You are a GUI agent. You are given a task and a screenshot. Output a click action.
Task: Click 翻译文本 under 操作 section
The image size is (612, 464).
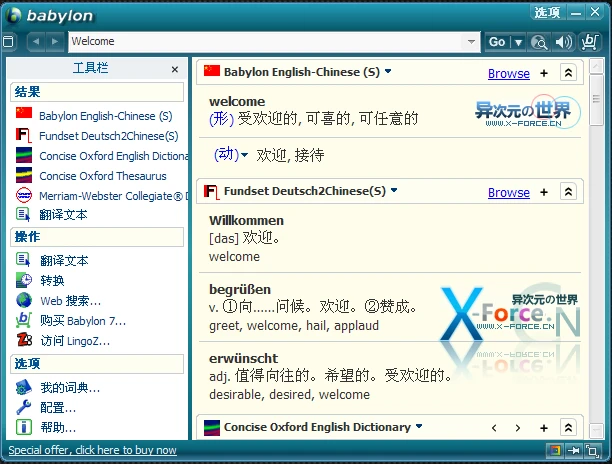click(x=64, y=260)
